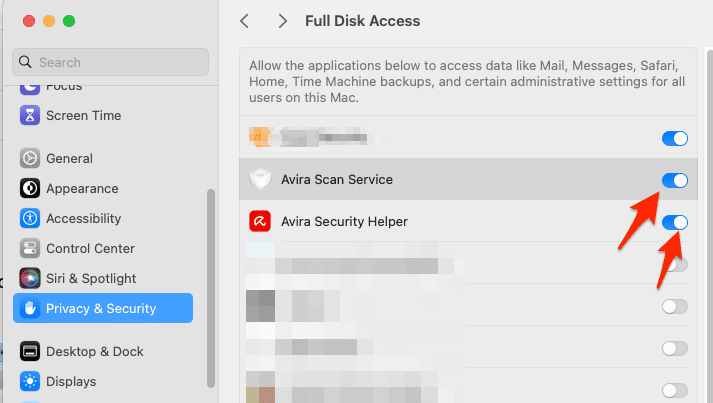713x403 pixels.
Task: Go back using the left chevron
Action: tap(245, 21)
